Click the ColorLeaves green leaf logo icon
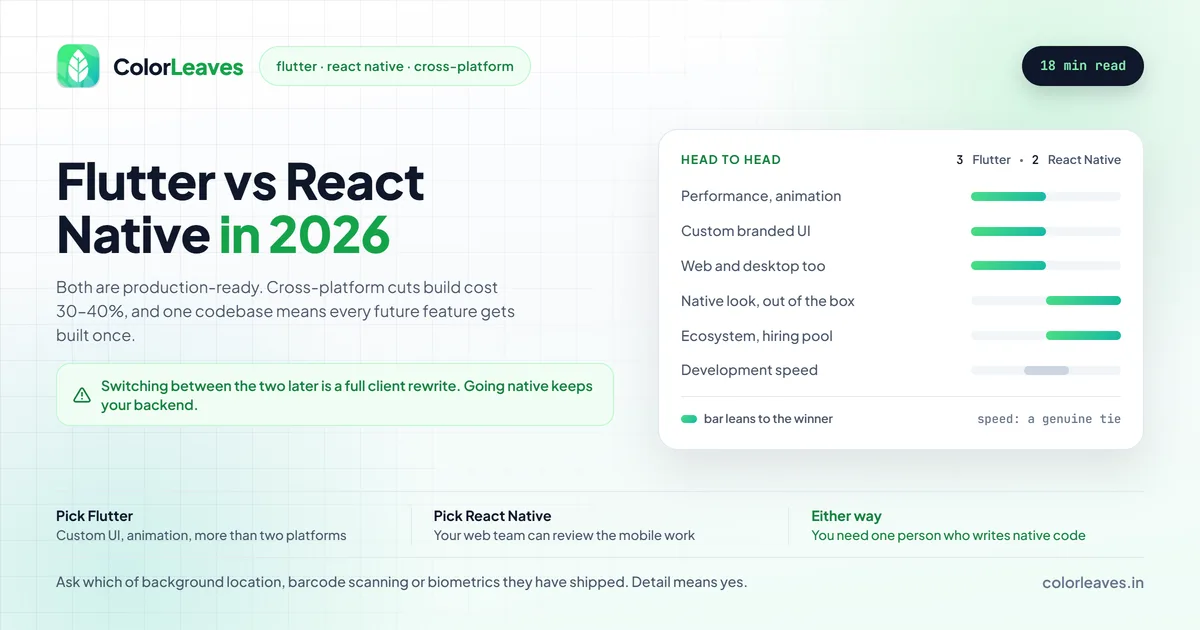The height and width of the screenshot is (630, 1200). point(78,66)
